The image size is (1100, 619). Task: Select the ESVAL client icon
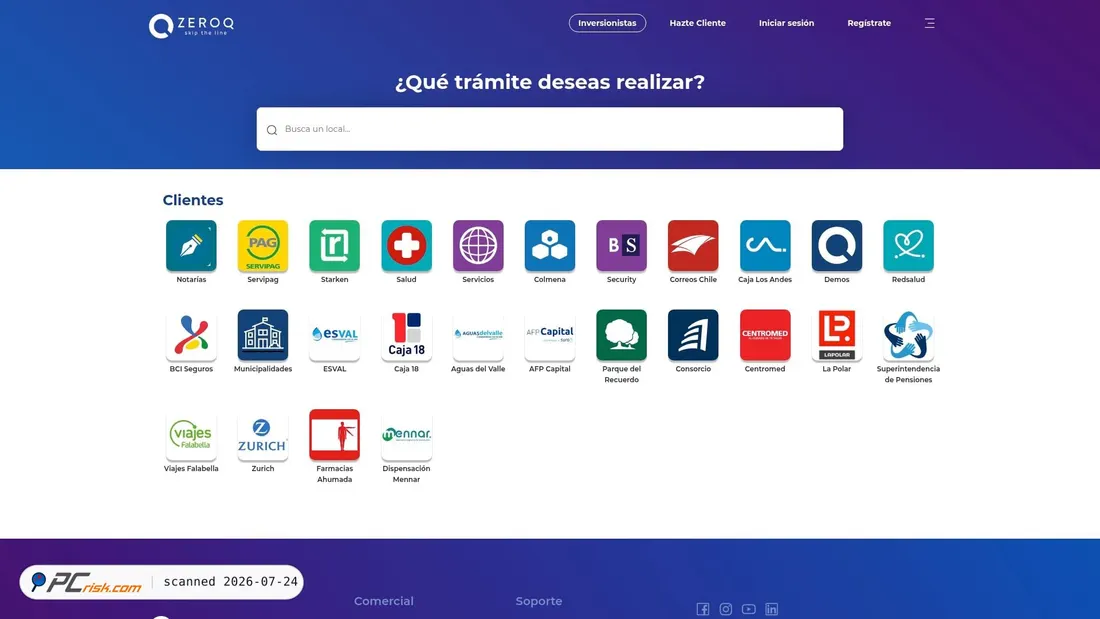335,335
